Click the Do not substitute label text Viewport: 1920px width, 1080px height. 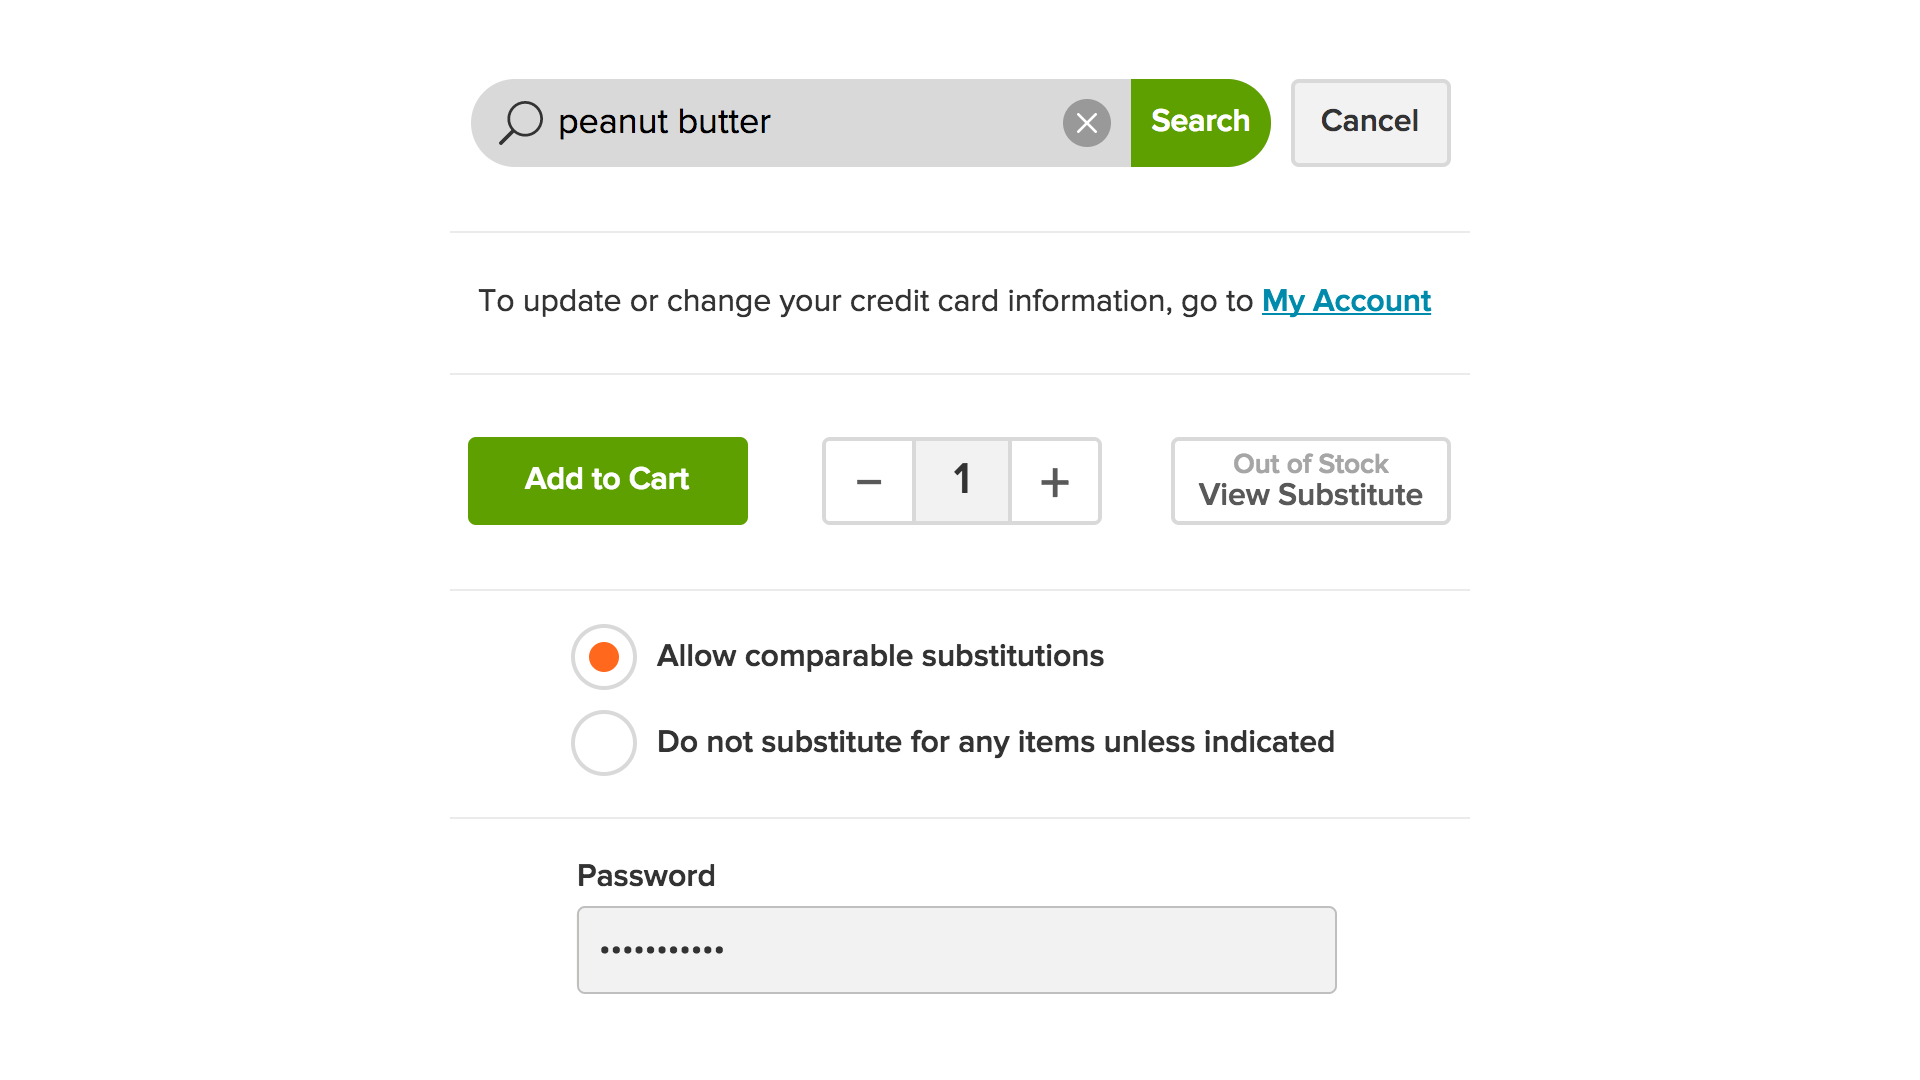(x=996, y=742)
